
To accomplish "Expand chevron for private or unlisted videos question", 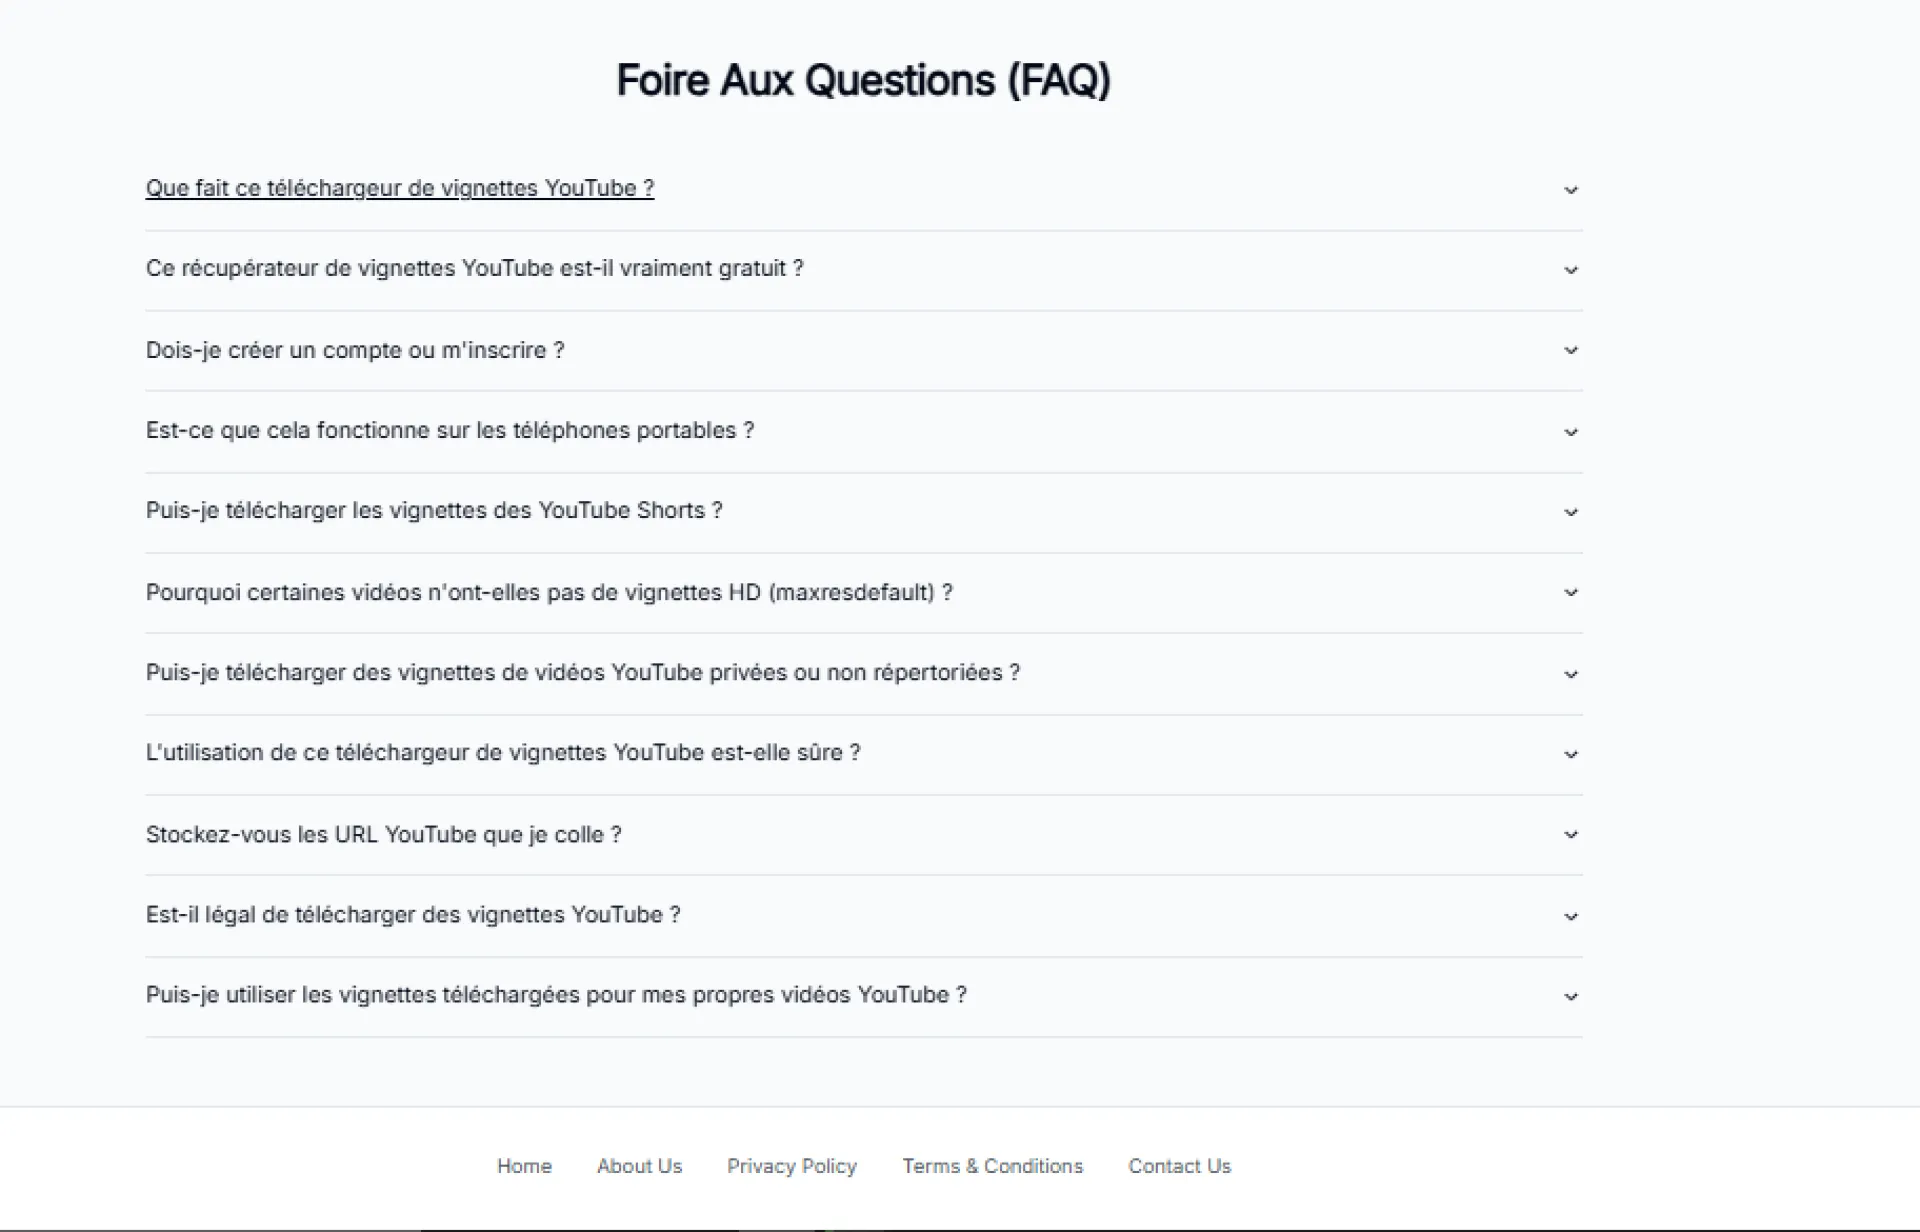I will [1570, 674].
